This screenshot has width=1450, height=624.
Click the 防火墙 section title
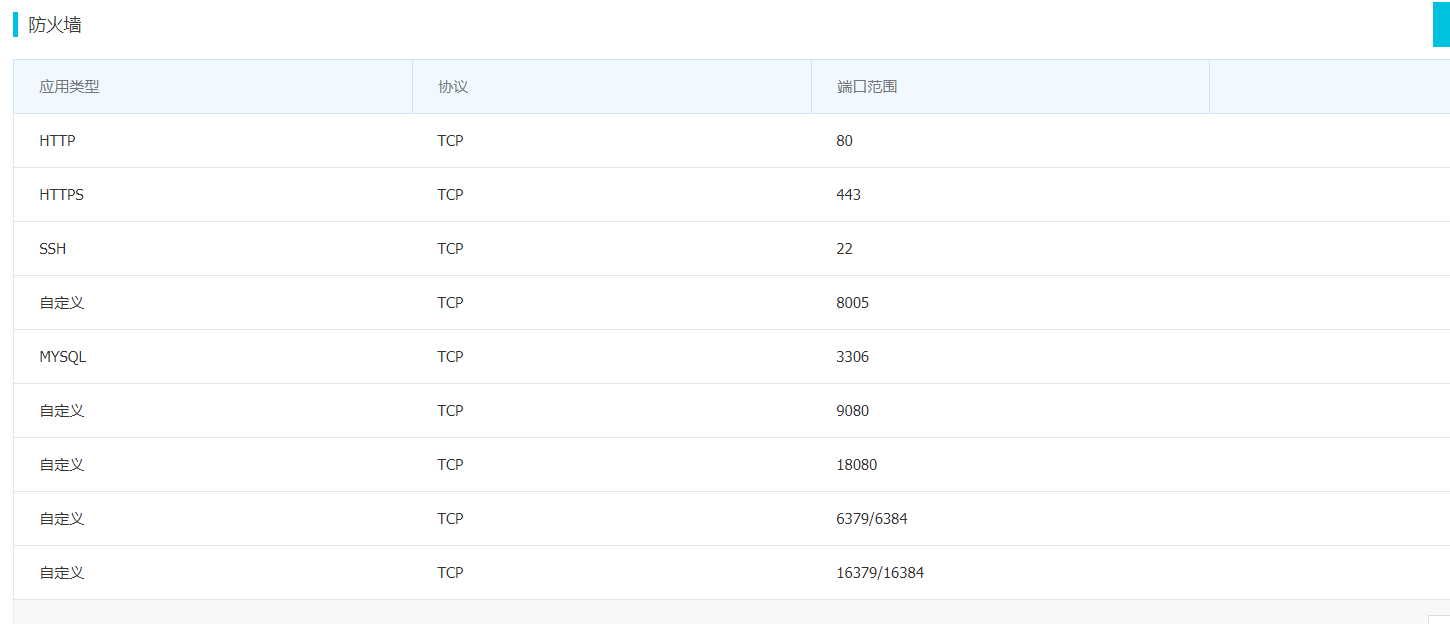point(55,25)
